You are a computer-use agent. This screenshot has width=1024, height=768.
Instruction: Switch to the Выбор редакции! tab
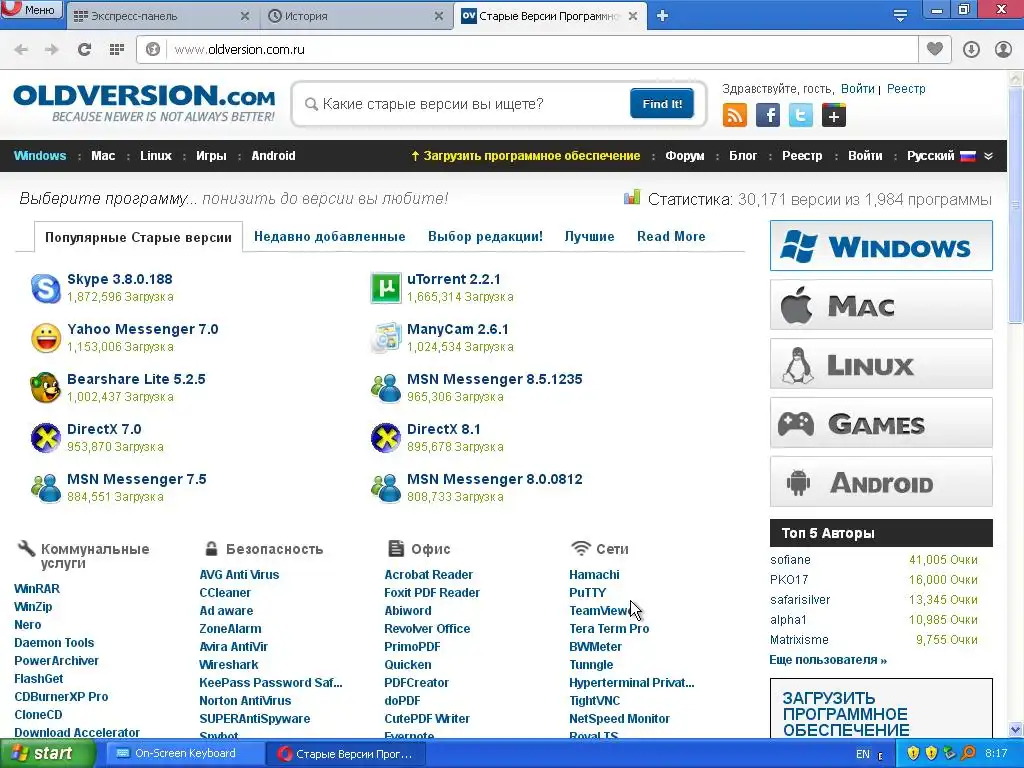click(485, 236)
